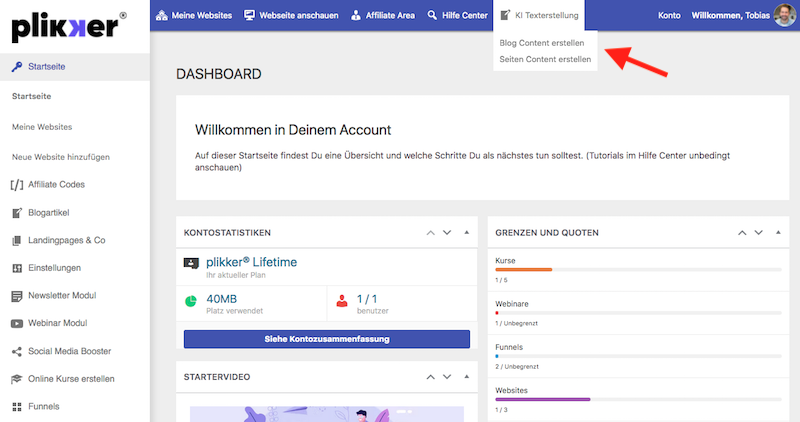The width and height of the screenshot is (800, 422).
Task: Click the Startseite wrench icon in sidebar
Action: (17, 67)
